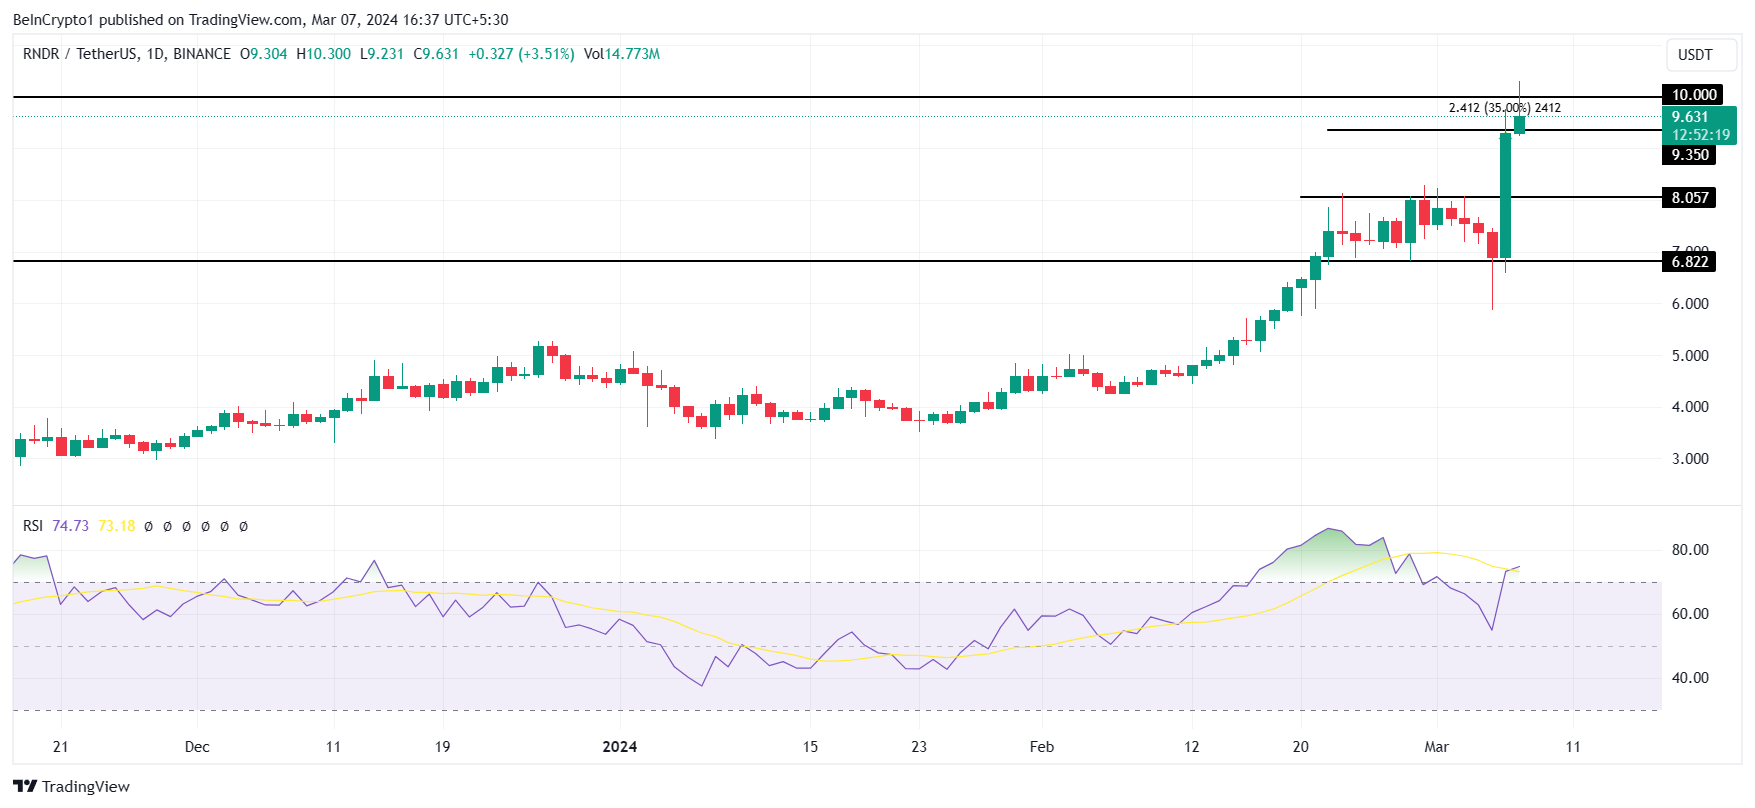Click the BINANCE exchange label
Image resolution: width=1755 pixels, height=808 pixels.
(202, 54)
